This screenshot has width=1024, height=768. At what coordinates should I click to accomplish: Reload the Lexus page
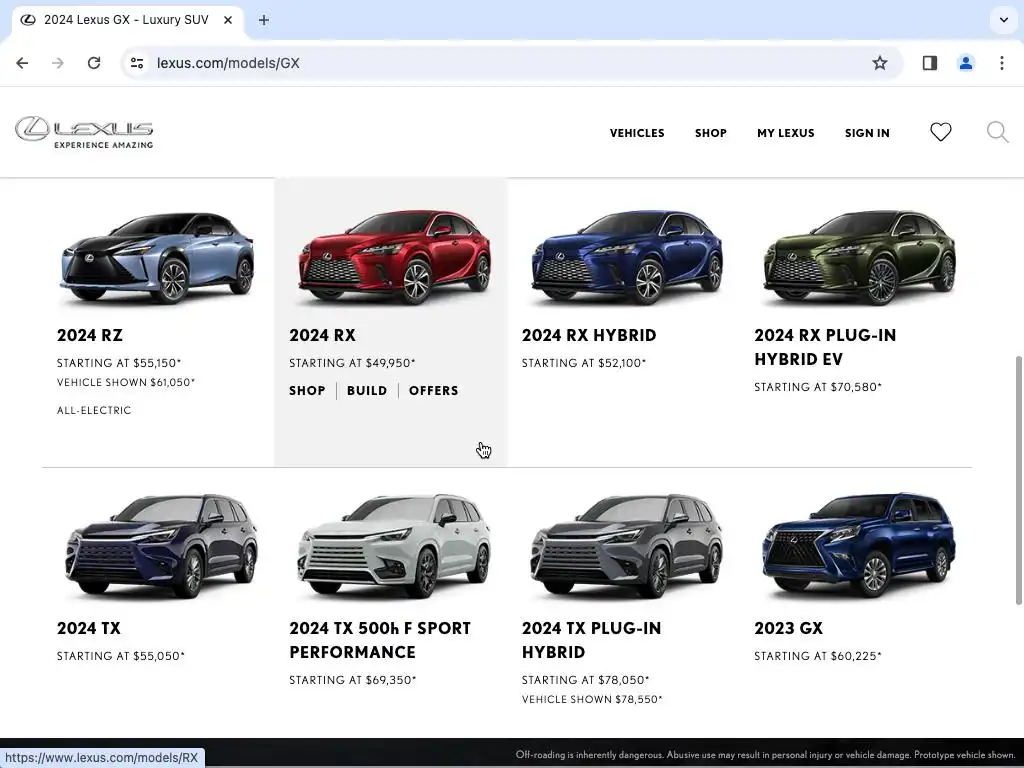coord(94,63)
